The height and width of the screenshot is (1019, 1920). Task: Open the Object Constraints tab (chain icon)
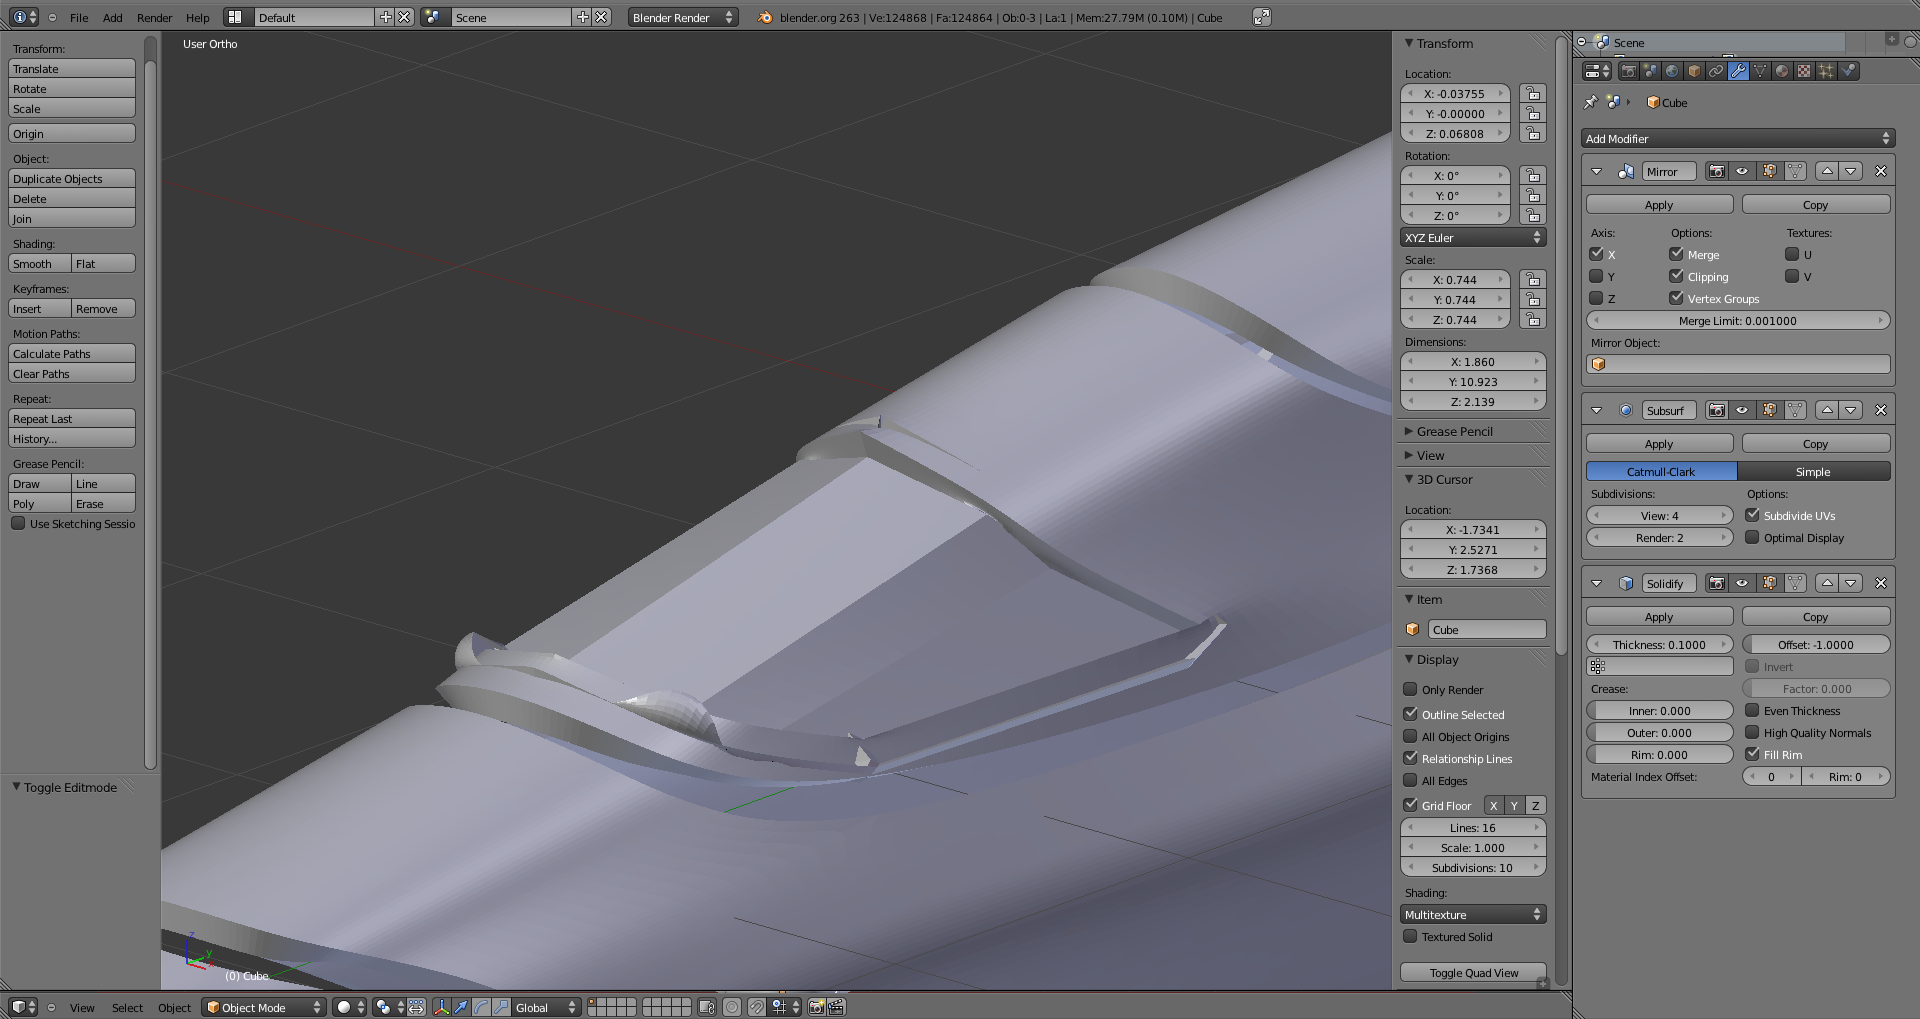coord(1716,71)
